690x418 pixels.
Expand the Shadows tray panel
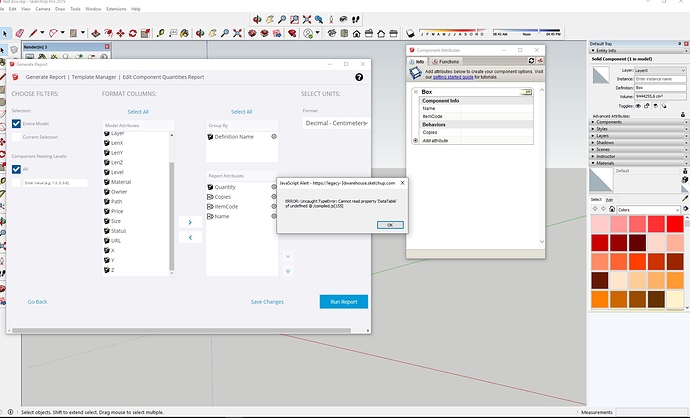[638, 143]
